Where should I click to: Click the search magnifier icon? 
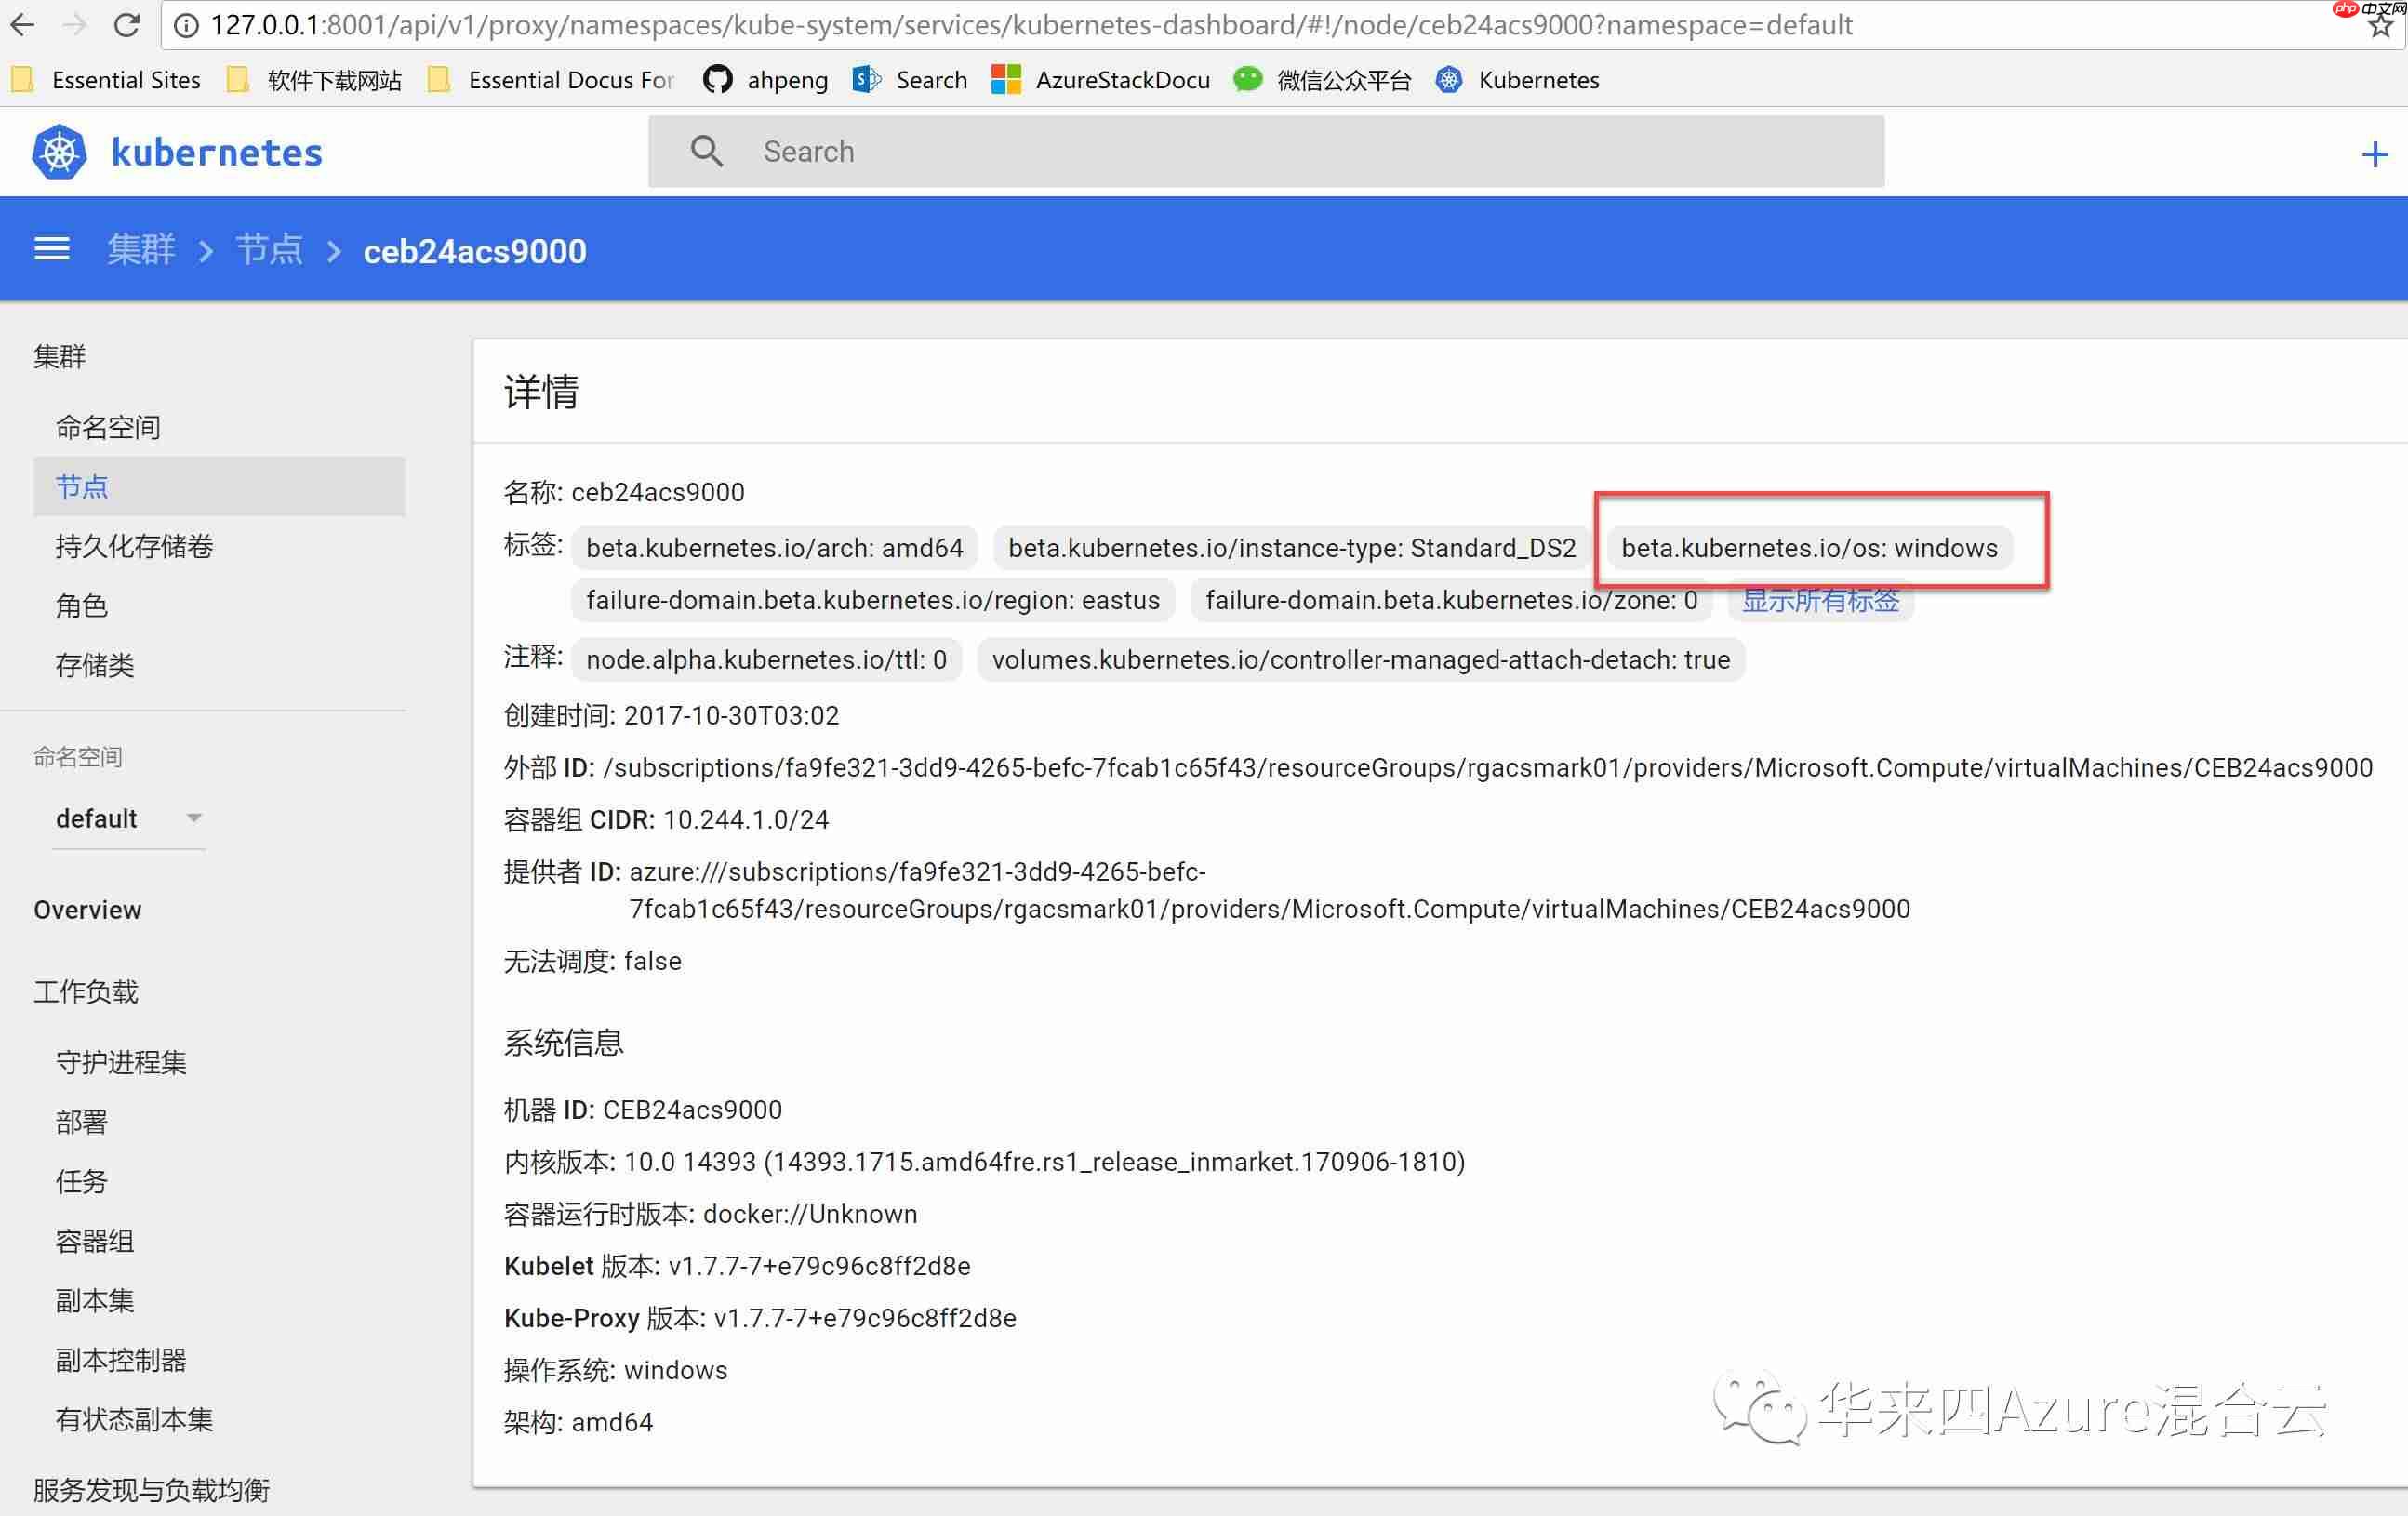707,151
